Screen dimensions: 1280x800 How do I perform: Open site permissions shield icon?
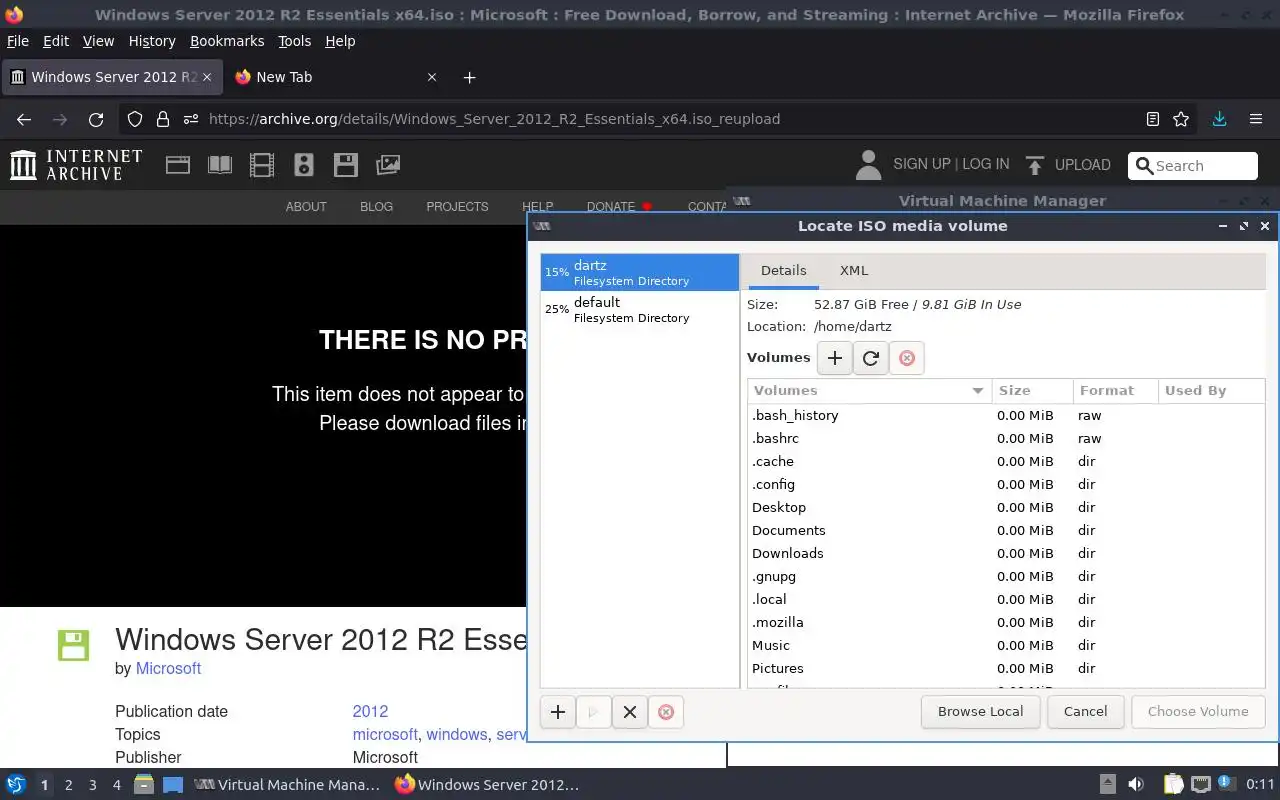click(x=135, y=119)
